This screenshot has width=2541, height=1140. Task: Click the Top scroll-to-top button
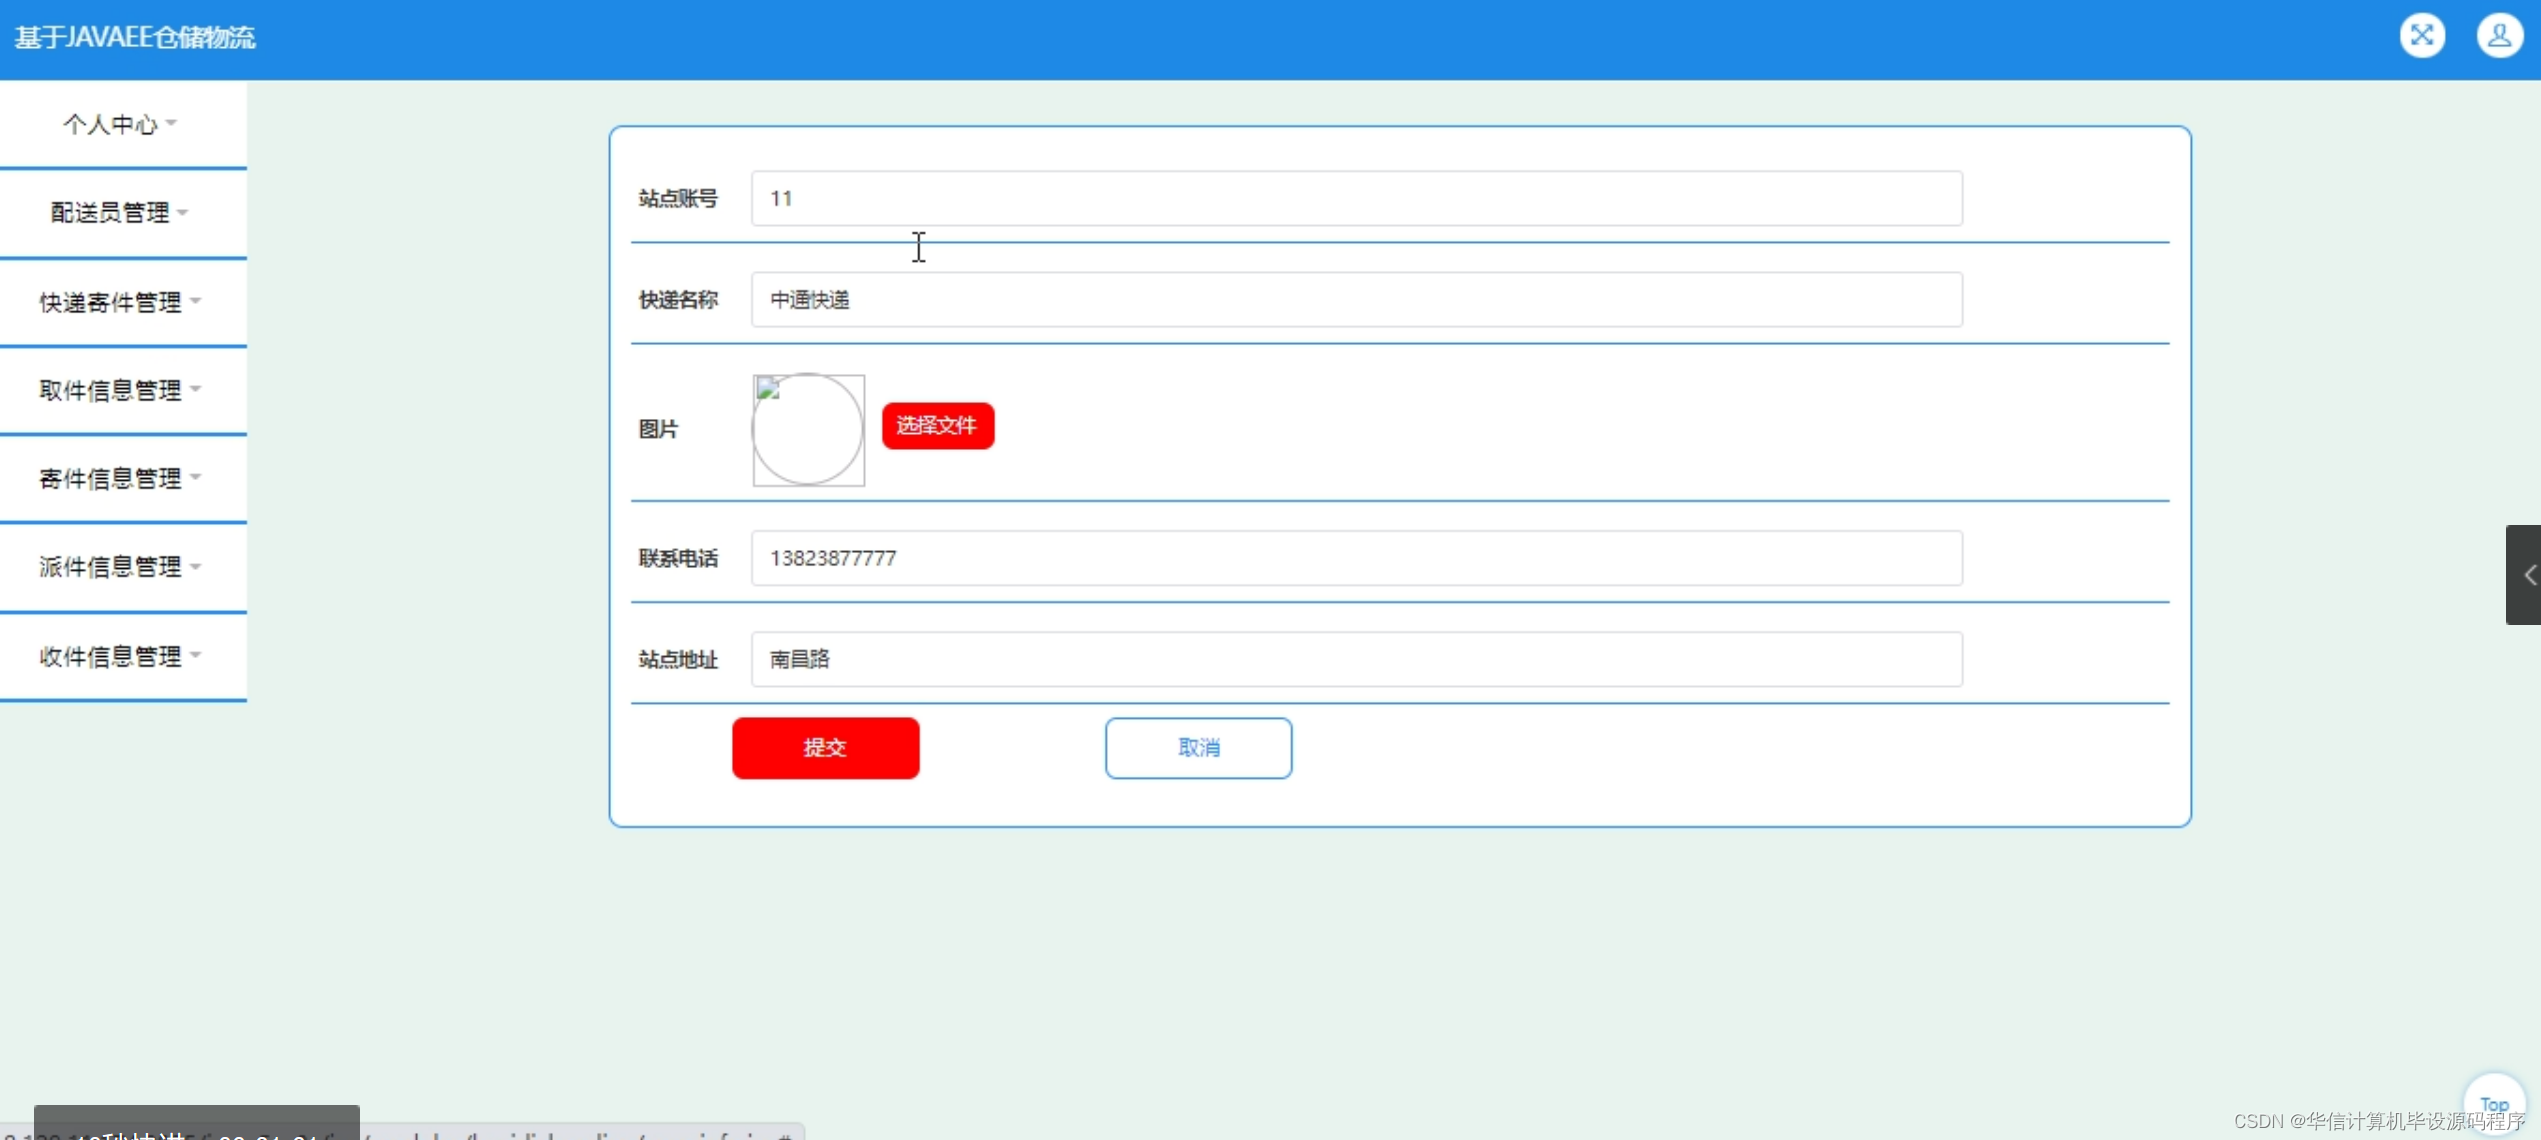2493,1104
